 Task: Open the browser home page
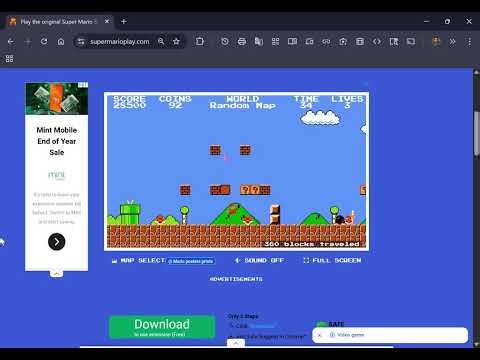click(x=61, y=42)
